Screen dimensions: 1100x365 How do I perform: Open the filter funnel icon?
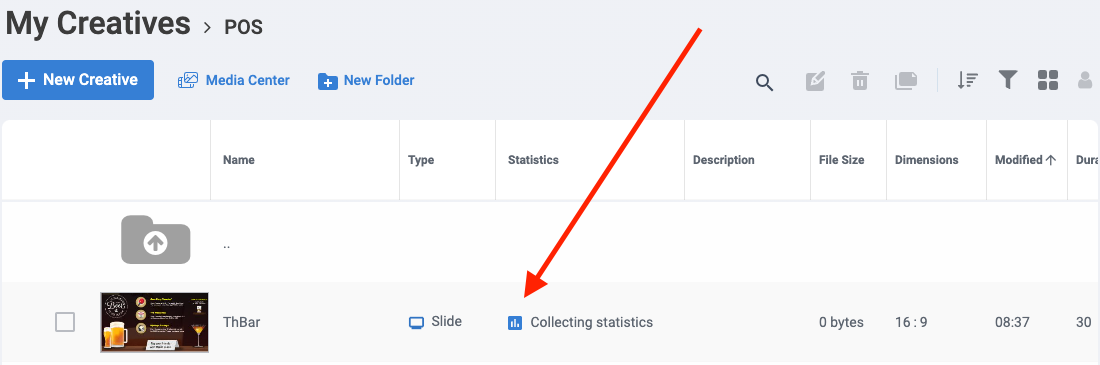tap(1008, 80)
